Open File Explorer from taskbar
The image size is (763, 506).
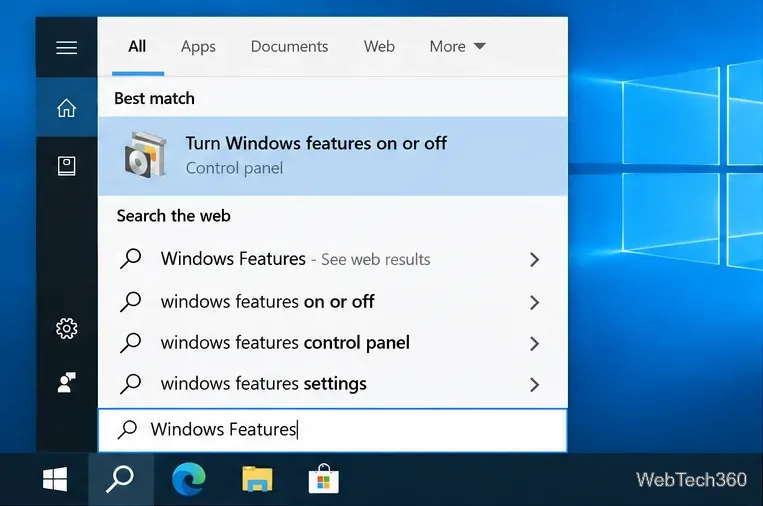coord(257,480)
